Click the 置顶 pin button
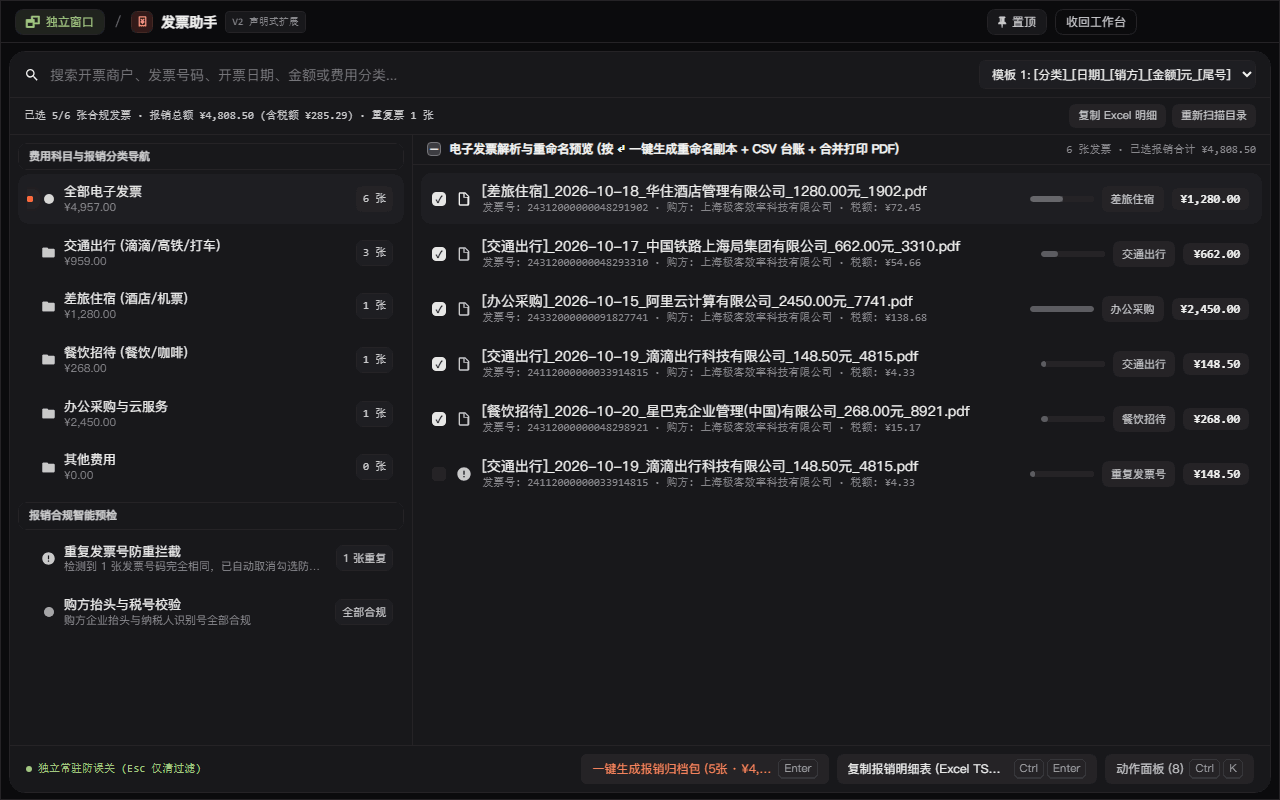The image size is (1280, 800). tap(1017, 22)
